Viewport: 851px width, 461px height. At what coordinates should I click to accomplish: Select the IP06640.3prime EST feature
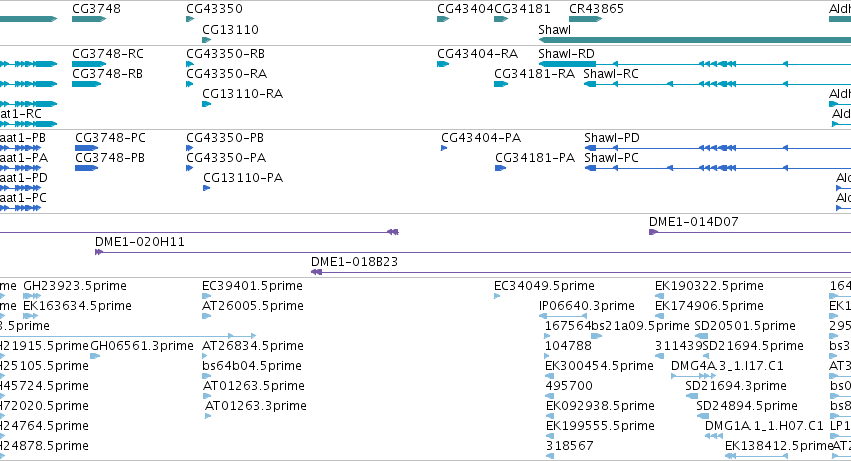click(x=563, y=315)
